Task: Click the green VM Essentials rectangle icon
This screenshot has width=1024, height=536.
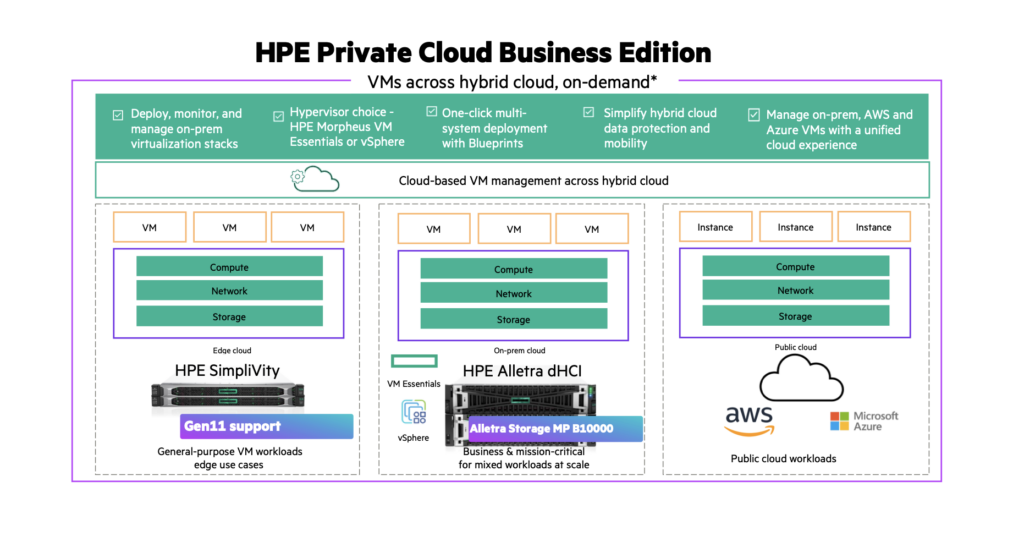Action: tap(413, 361)
